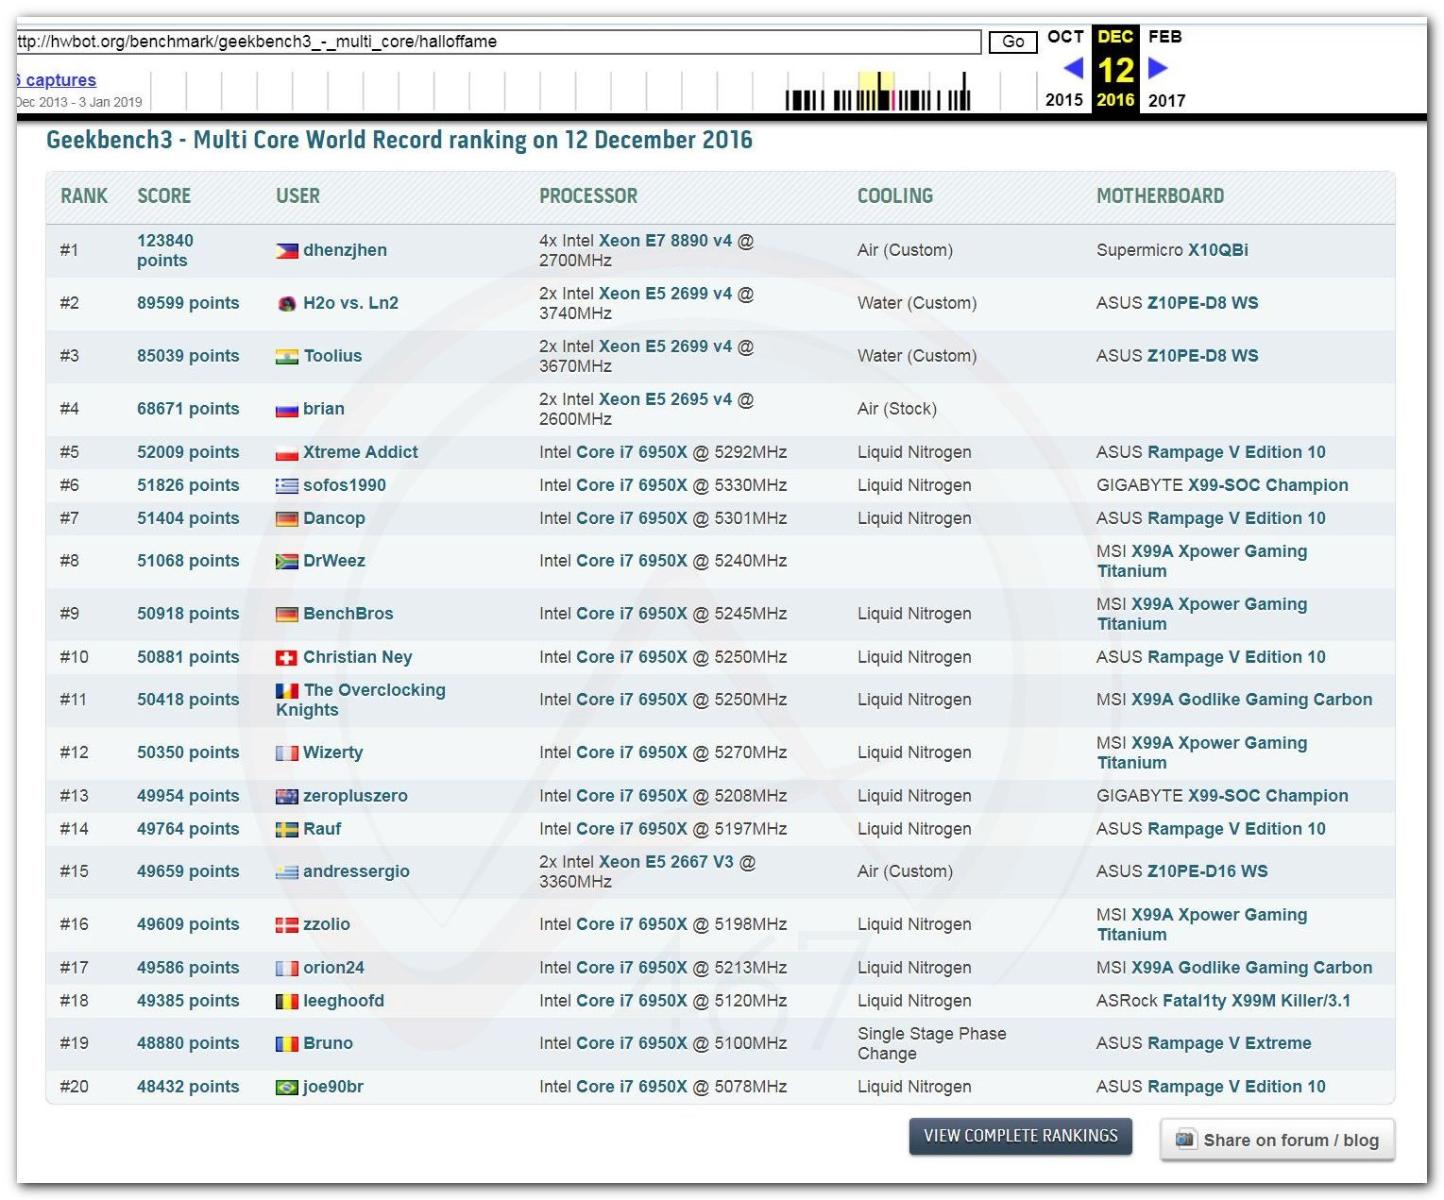Screen dimensions: 1444x1200
Task: Click the Uruguay flag beside andressergio
Action: [287, 873]
